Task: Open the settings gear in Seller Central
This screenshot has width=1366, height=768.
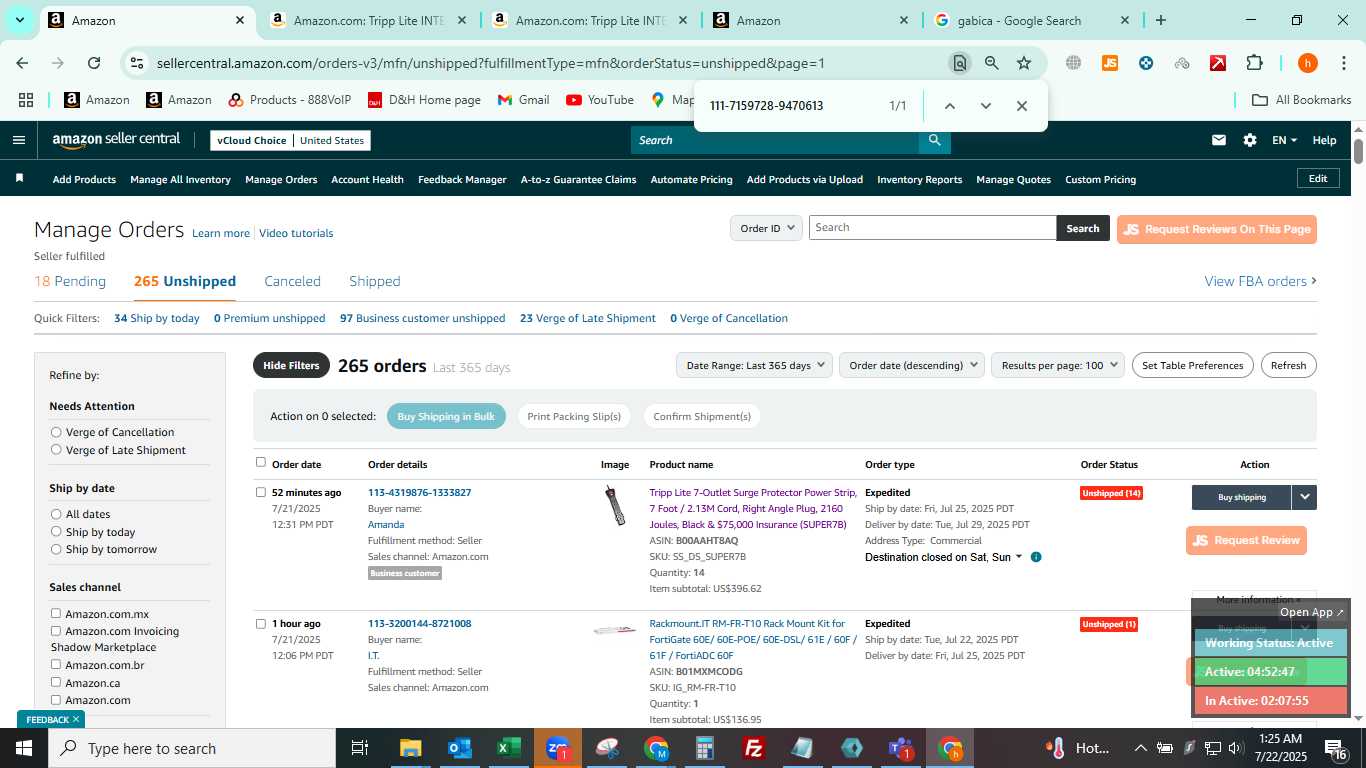Action: pyautogui.click(x=1249, y=140)
